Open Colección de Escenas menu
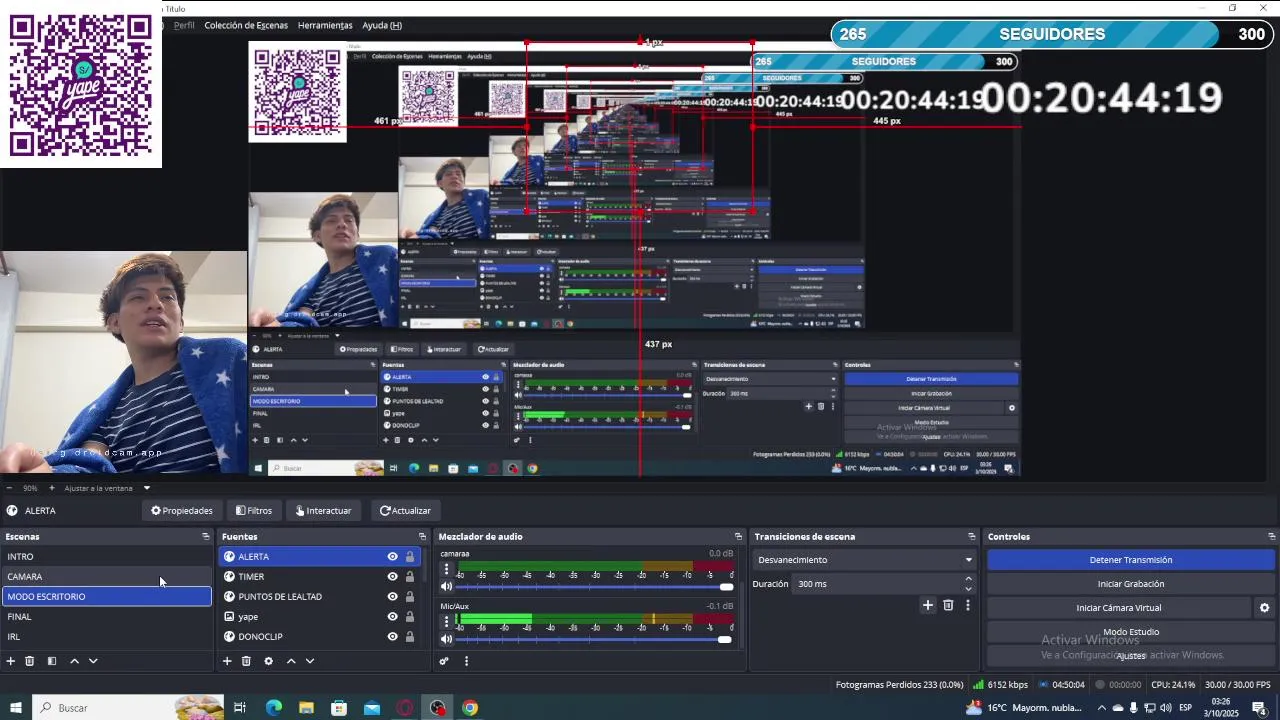 pos(246,25)
